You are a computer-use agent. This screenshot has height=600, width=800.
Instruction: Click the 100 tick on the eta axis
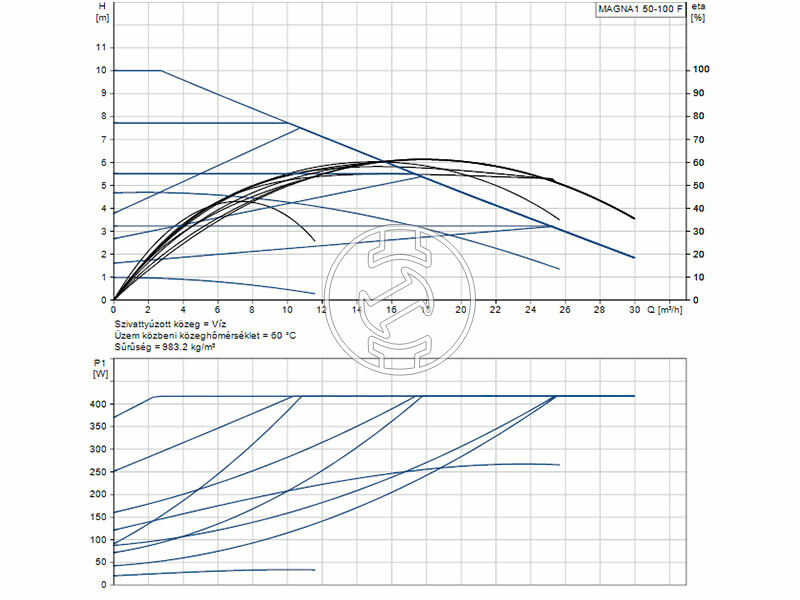(700, 70)
